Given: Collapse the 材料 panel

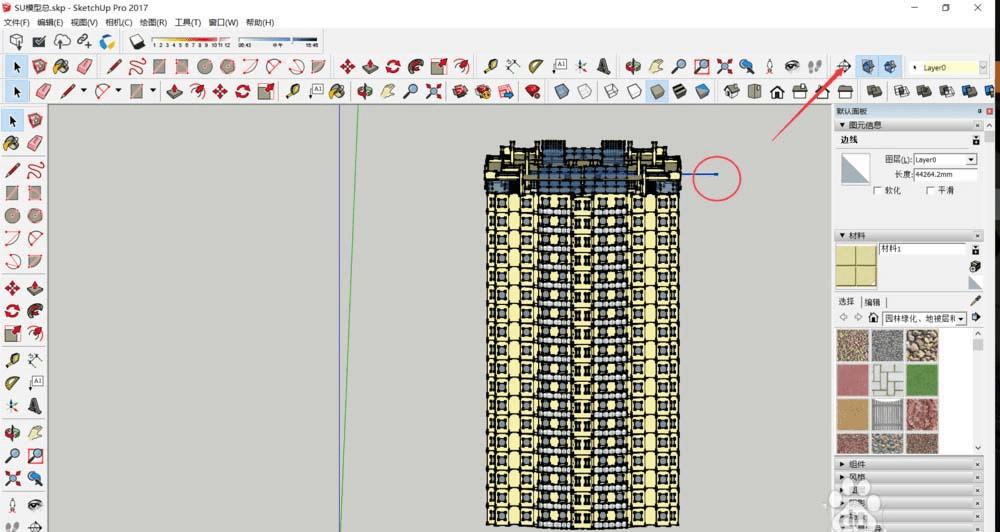Looking at the screenshot, I should [842, 236].
